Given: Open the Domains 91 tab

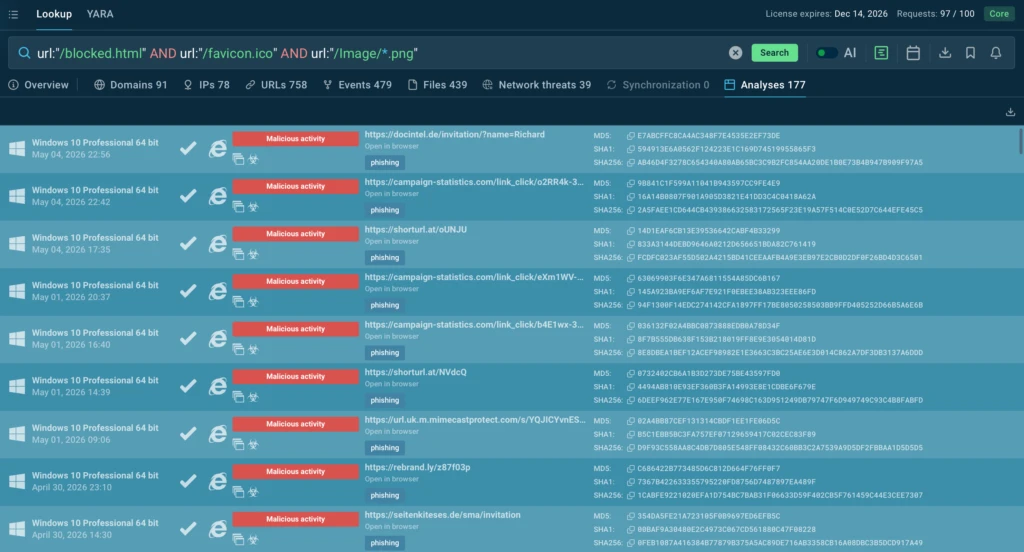Looking at the screenshot, I should [x=131, y=85].
